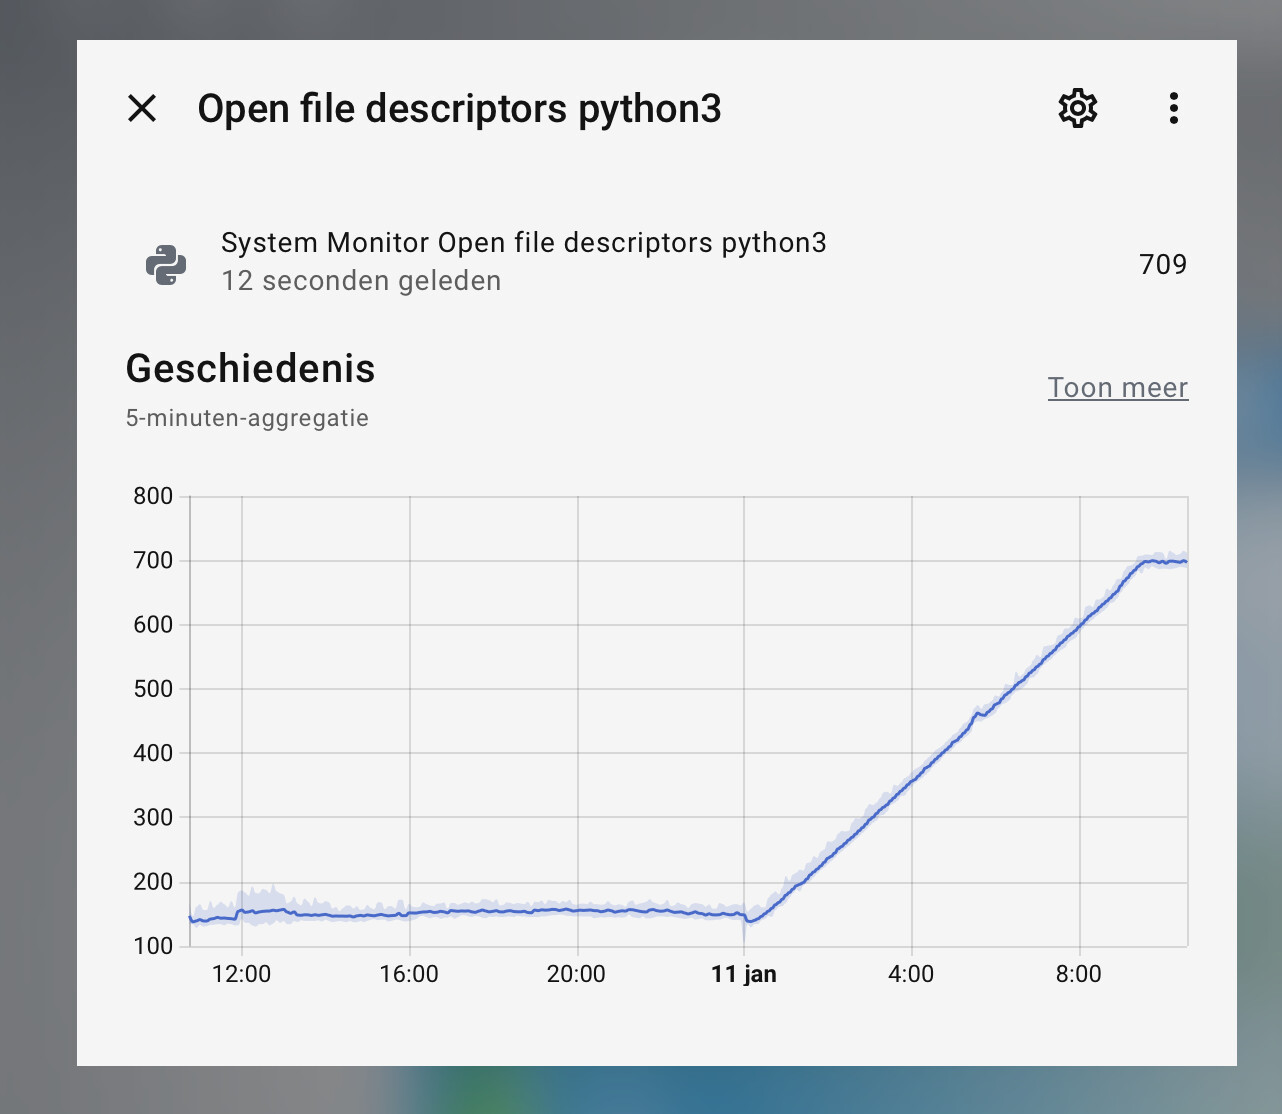Click the 800 y-axis label
1282x1114 pixels.
(x=153, y=496)
